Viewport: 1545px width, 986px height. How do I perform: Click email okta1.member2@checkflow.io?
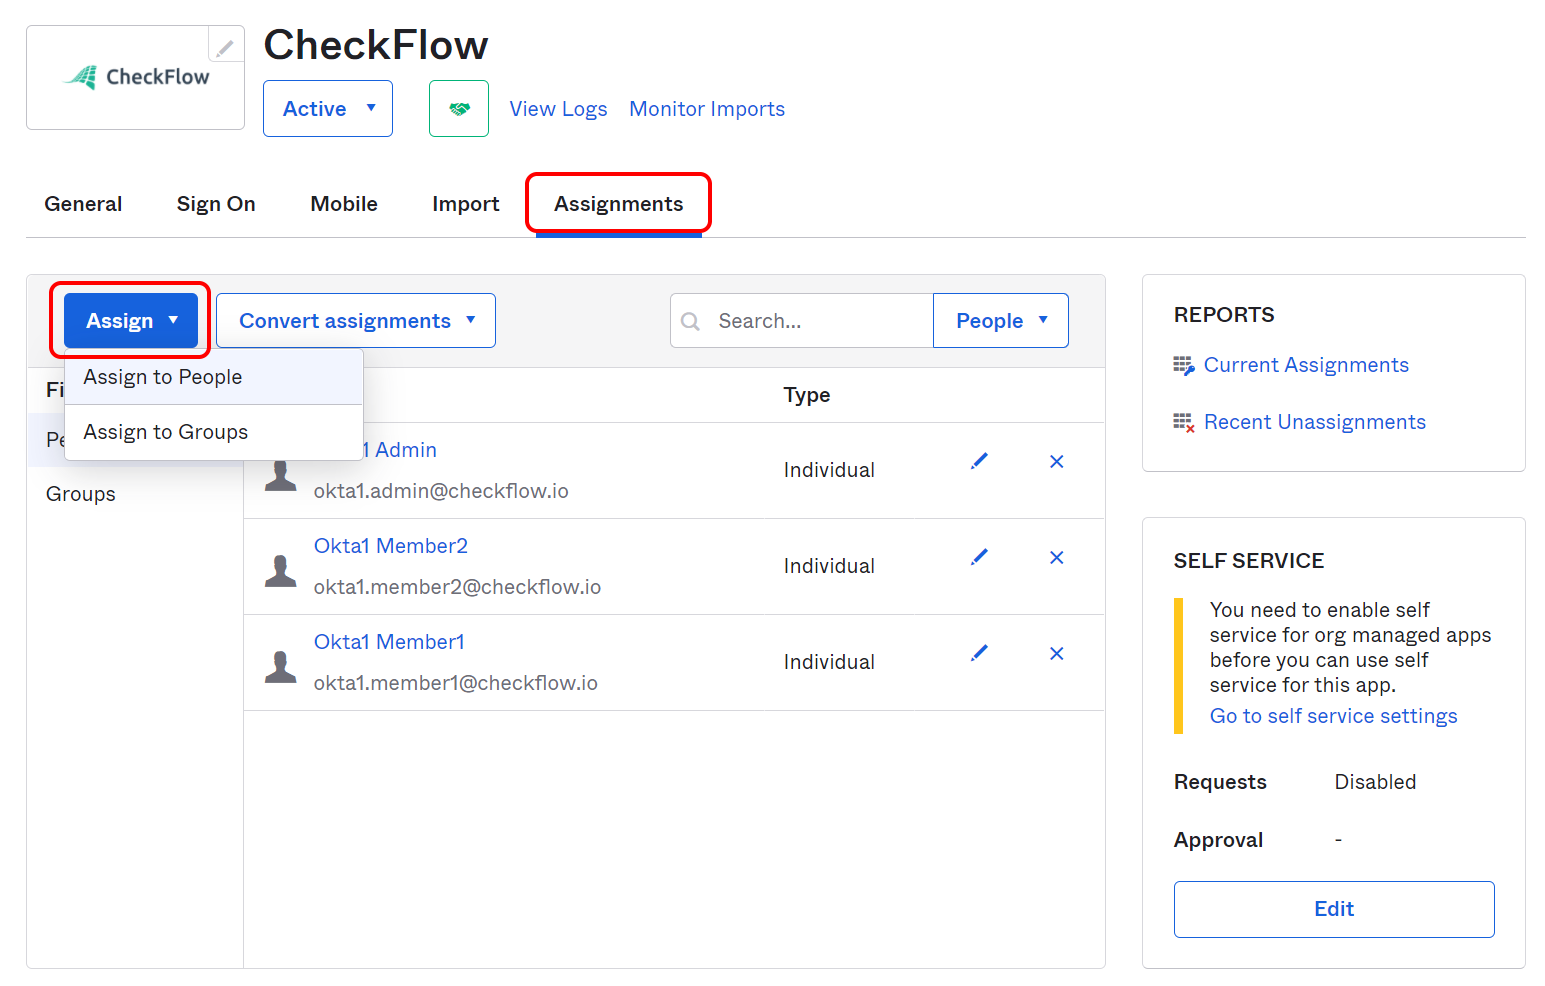coord(457,587)
